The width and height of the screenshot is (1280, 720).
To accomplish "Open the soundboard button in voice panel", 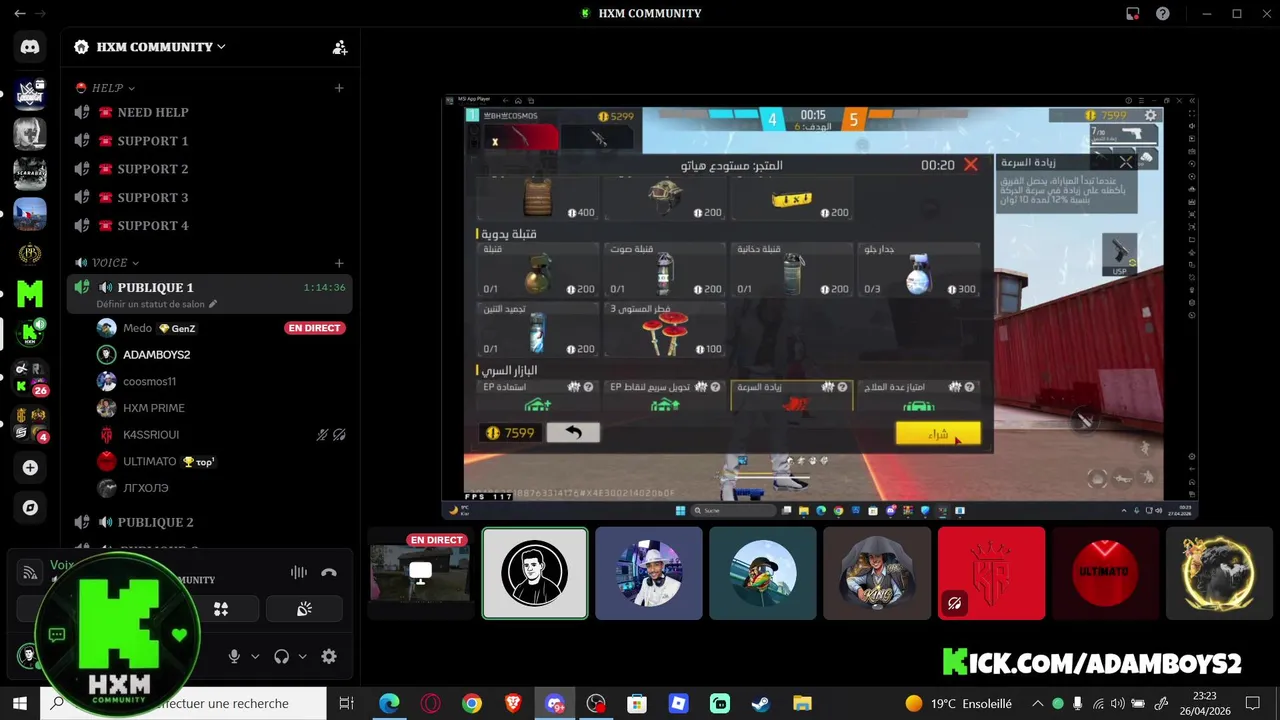I will (x=304, y=609).
